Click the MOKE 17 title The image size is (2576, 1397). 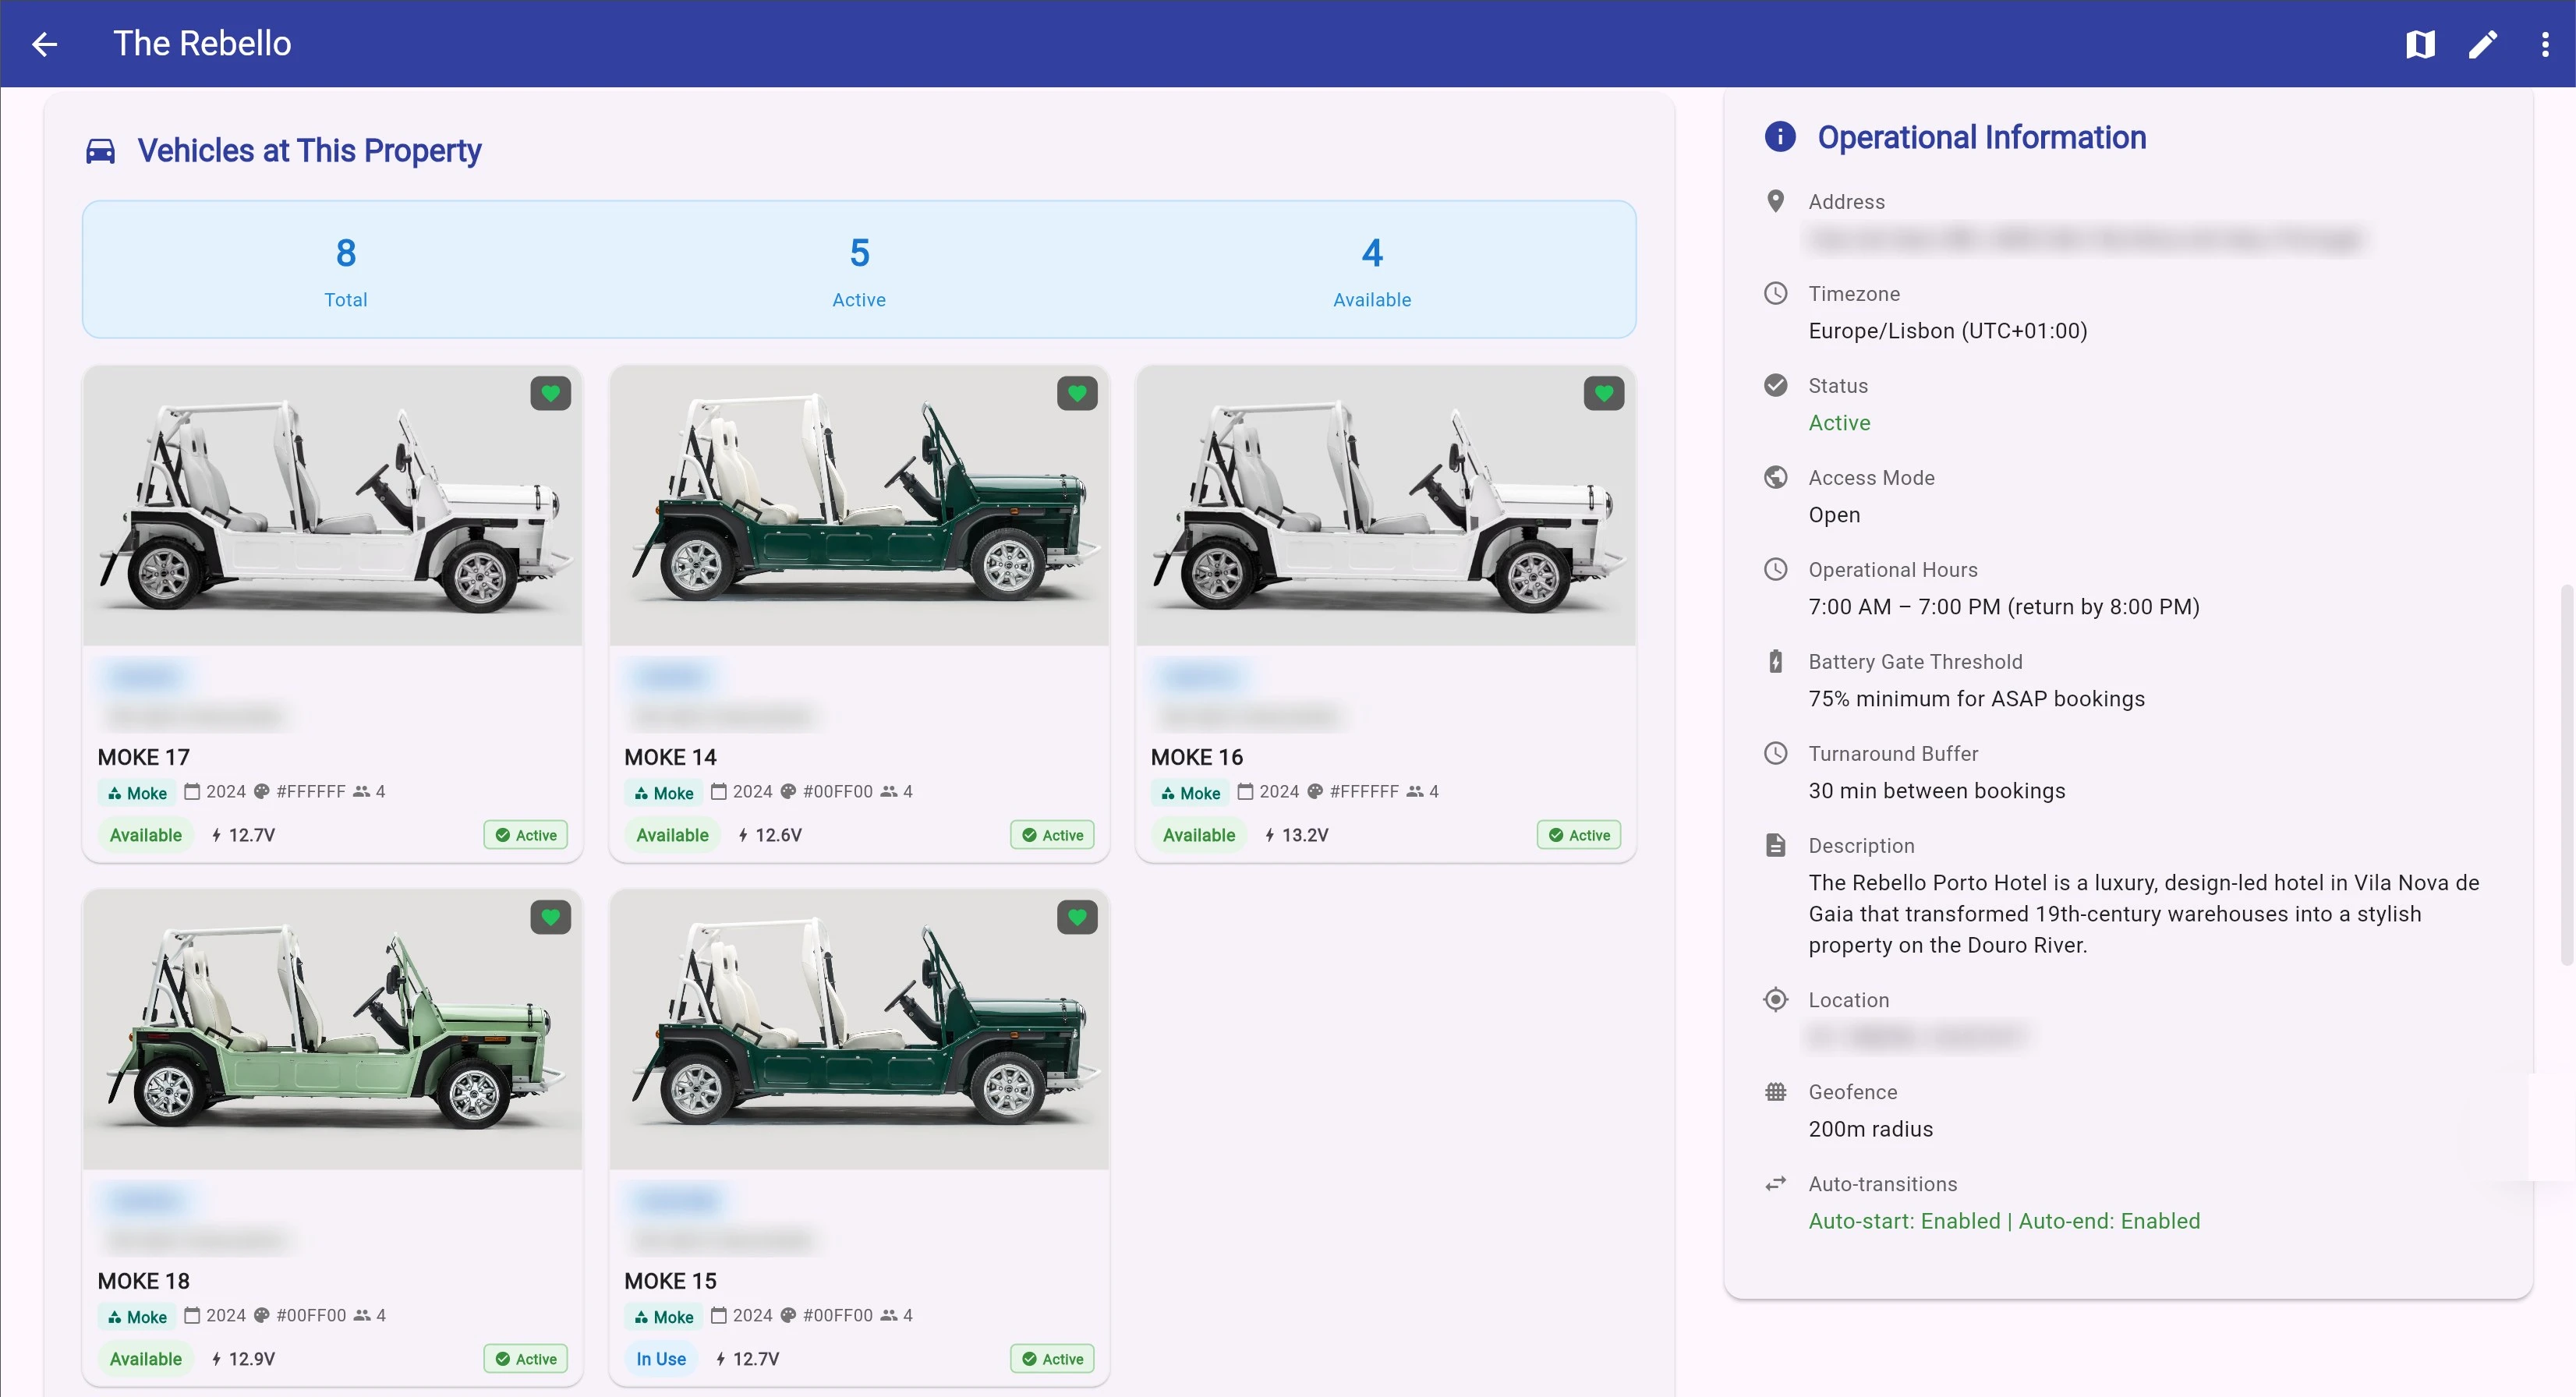tap(143, 757)
